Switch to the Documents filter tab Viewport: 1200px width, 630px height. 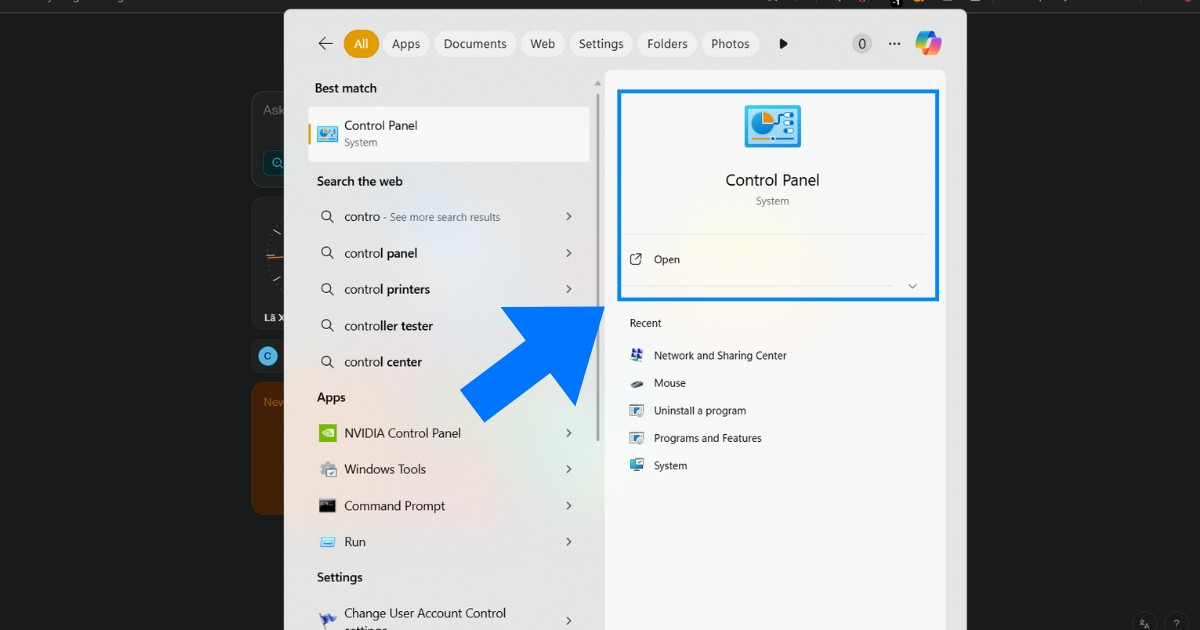pos(474,43)
